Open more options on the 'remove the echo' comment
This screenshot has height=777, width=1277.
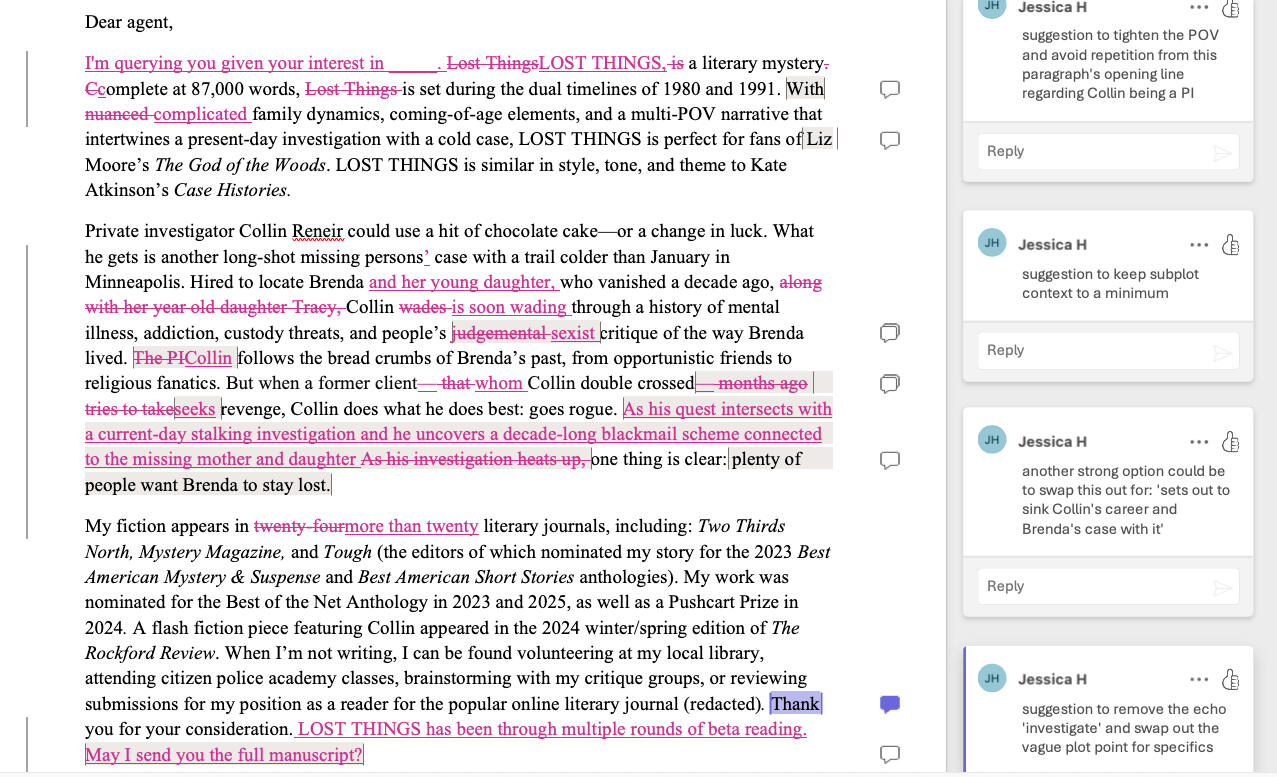pos(1199,680)
